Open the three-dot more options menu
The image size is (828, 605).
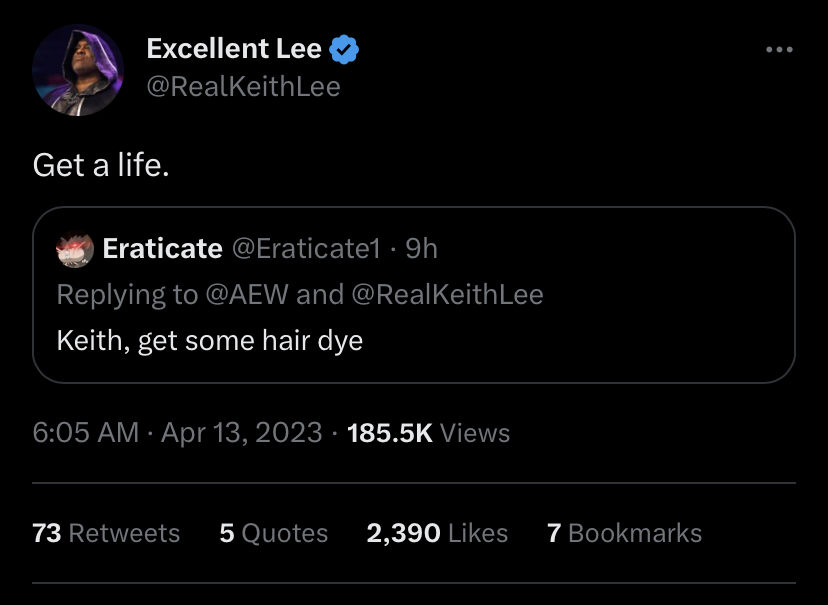click(778, 50)
